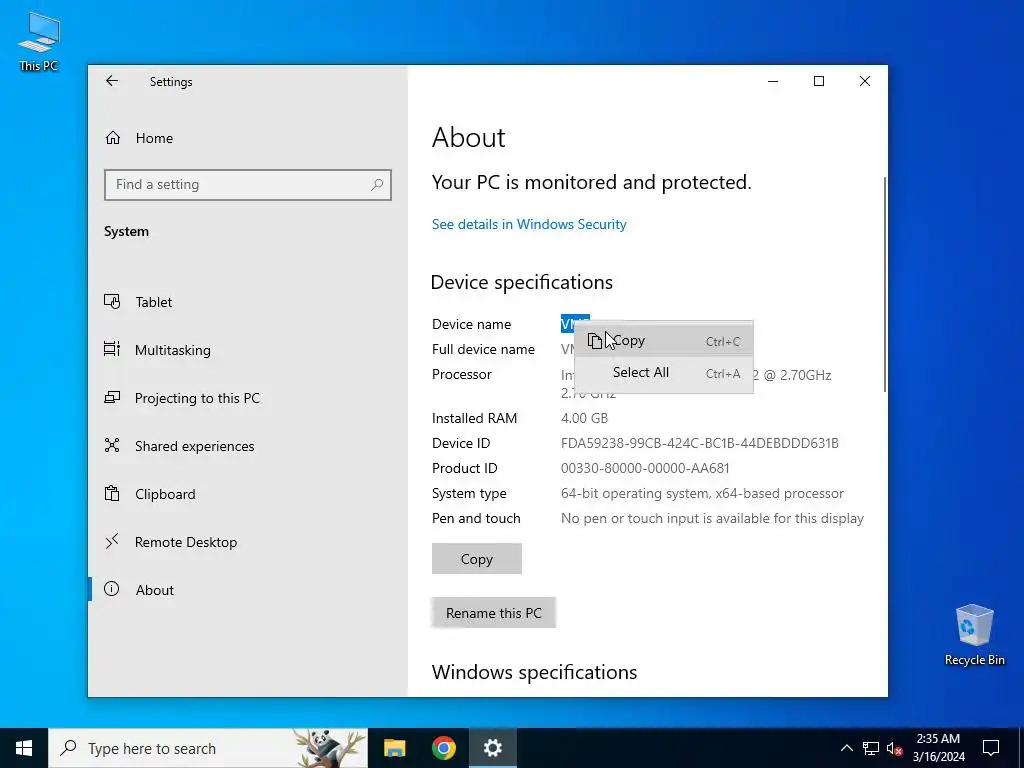Click the Device specifications heading
The height and width of the screenshot is (768, 1024).
[522, 282]
